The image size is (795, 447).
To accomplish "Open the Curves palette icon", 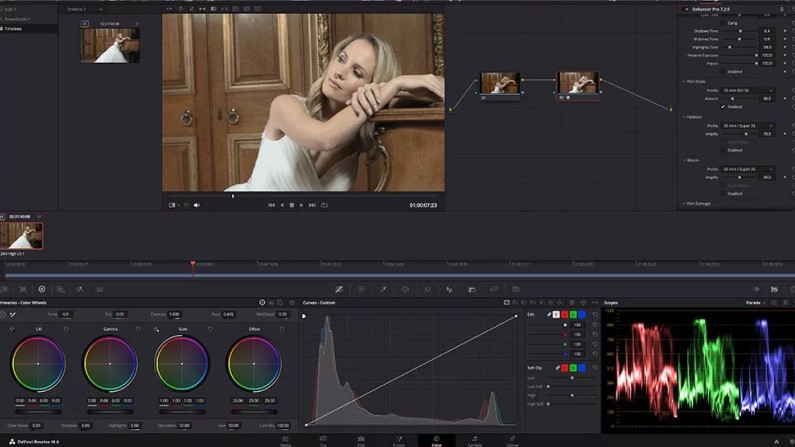I will 339,289.
